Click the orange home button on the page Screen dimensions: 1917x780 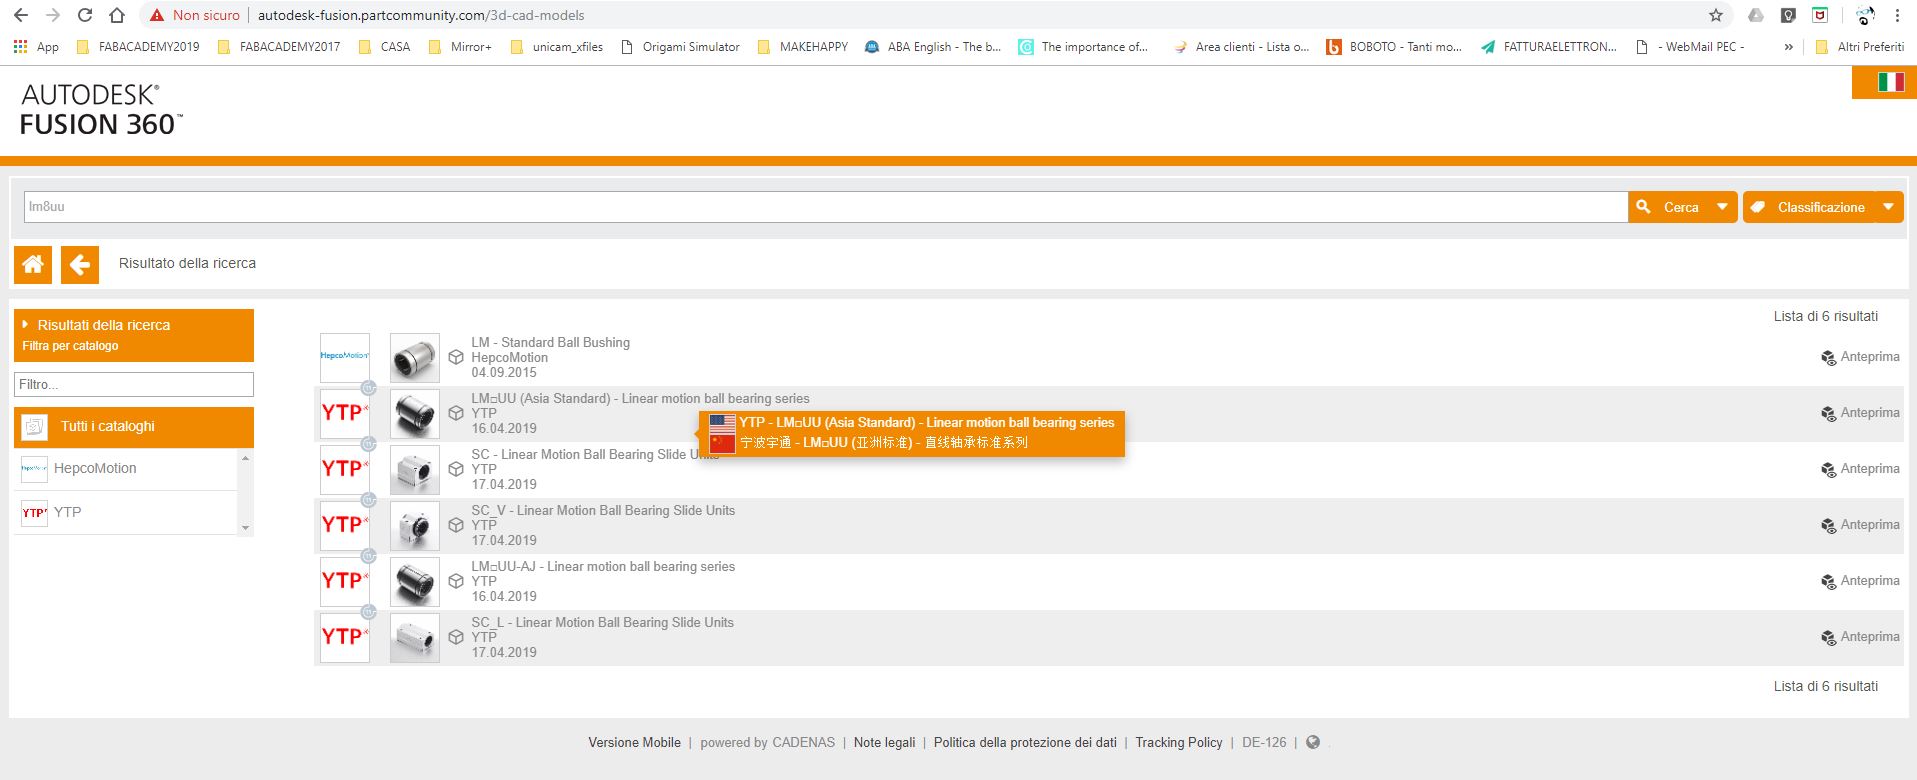[x=33, y=264]
